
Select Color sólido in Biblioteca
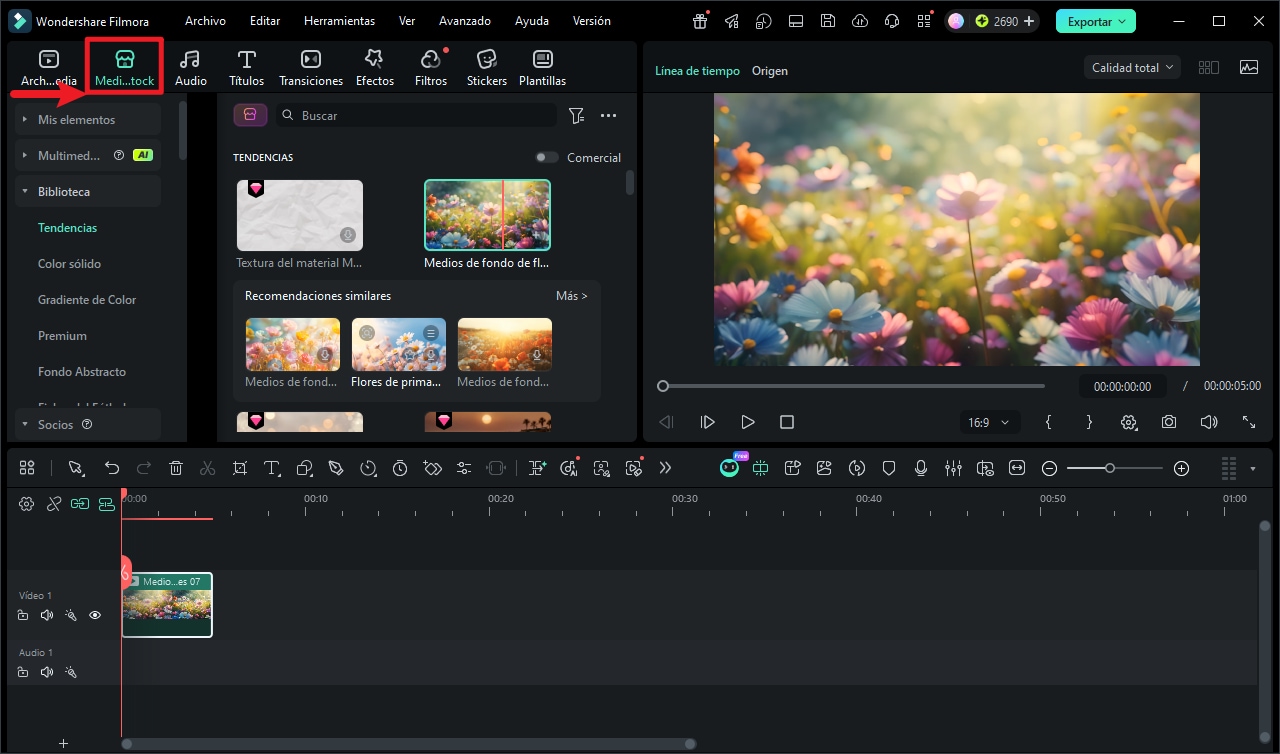point(69,264)
